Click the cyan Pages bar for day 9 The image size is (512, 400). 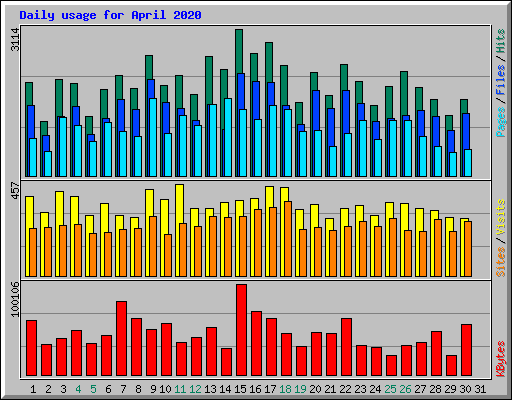point(153,137)
